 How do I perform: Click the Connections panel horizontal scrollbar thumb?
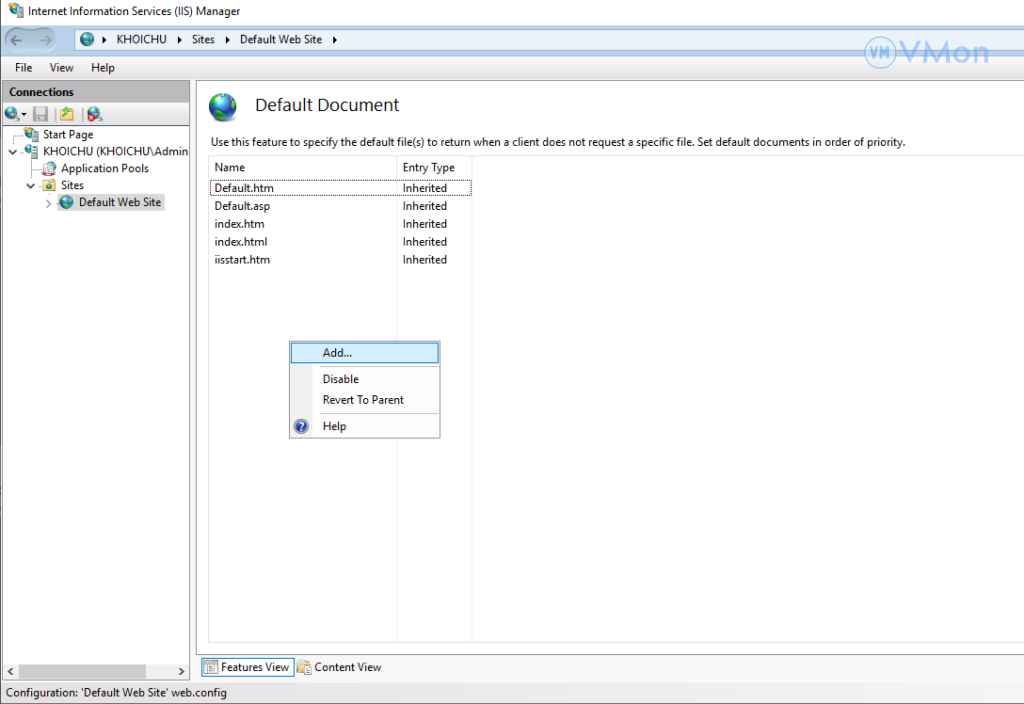[82, 671]
